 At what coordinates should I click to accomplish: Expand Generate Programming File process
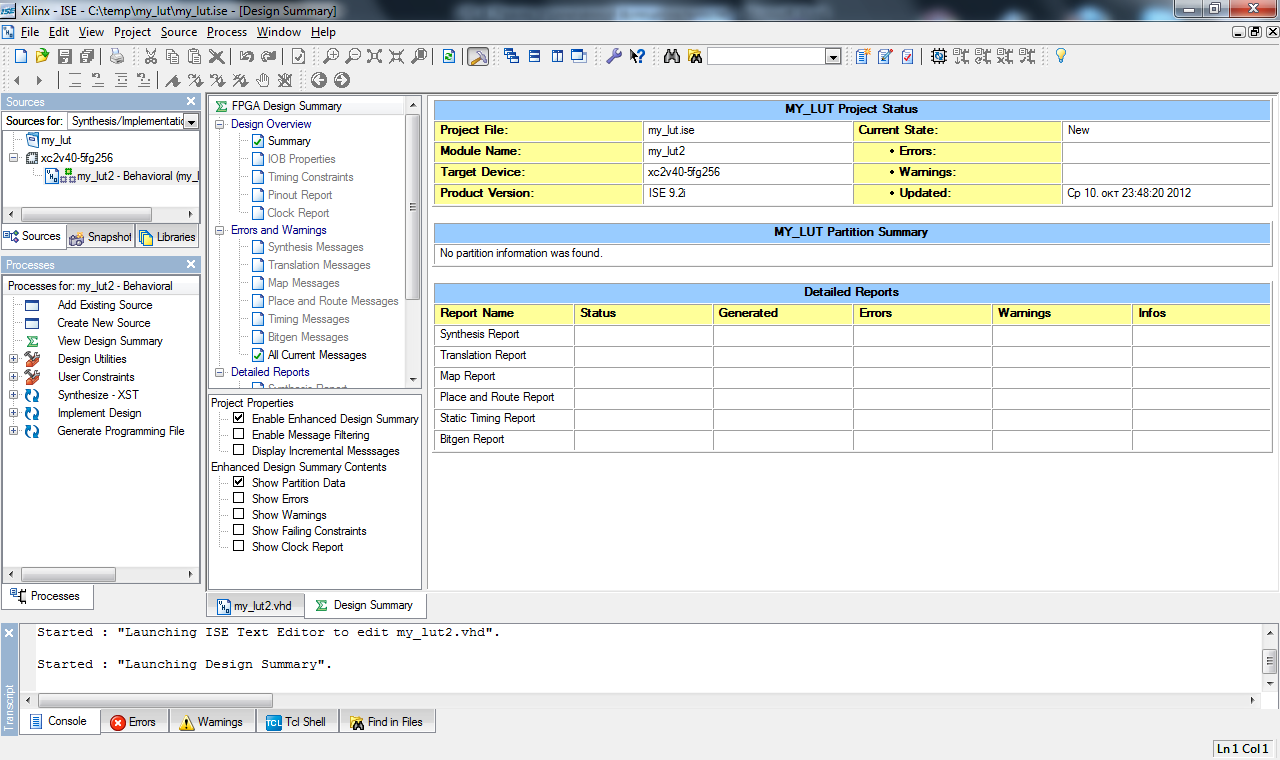point(13,431)
